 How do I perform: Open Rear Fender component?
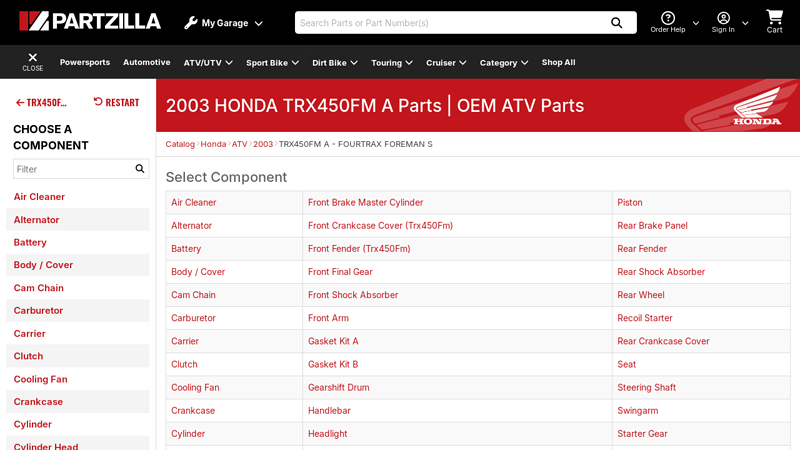tap(642, 248)
